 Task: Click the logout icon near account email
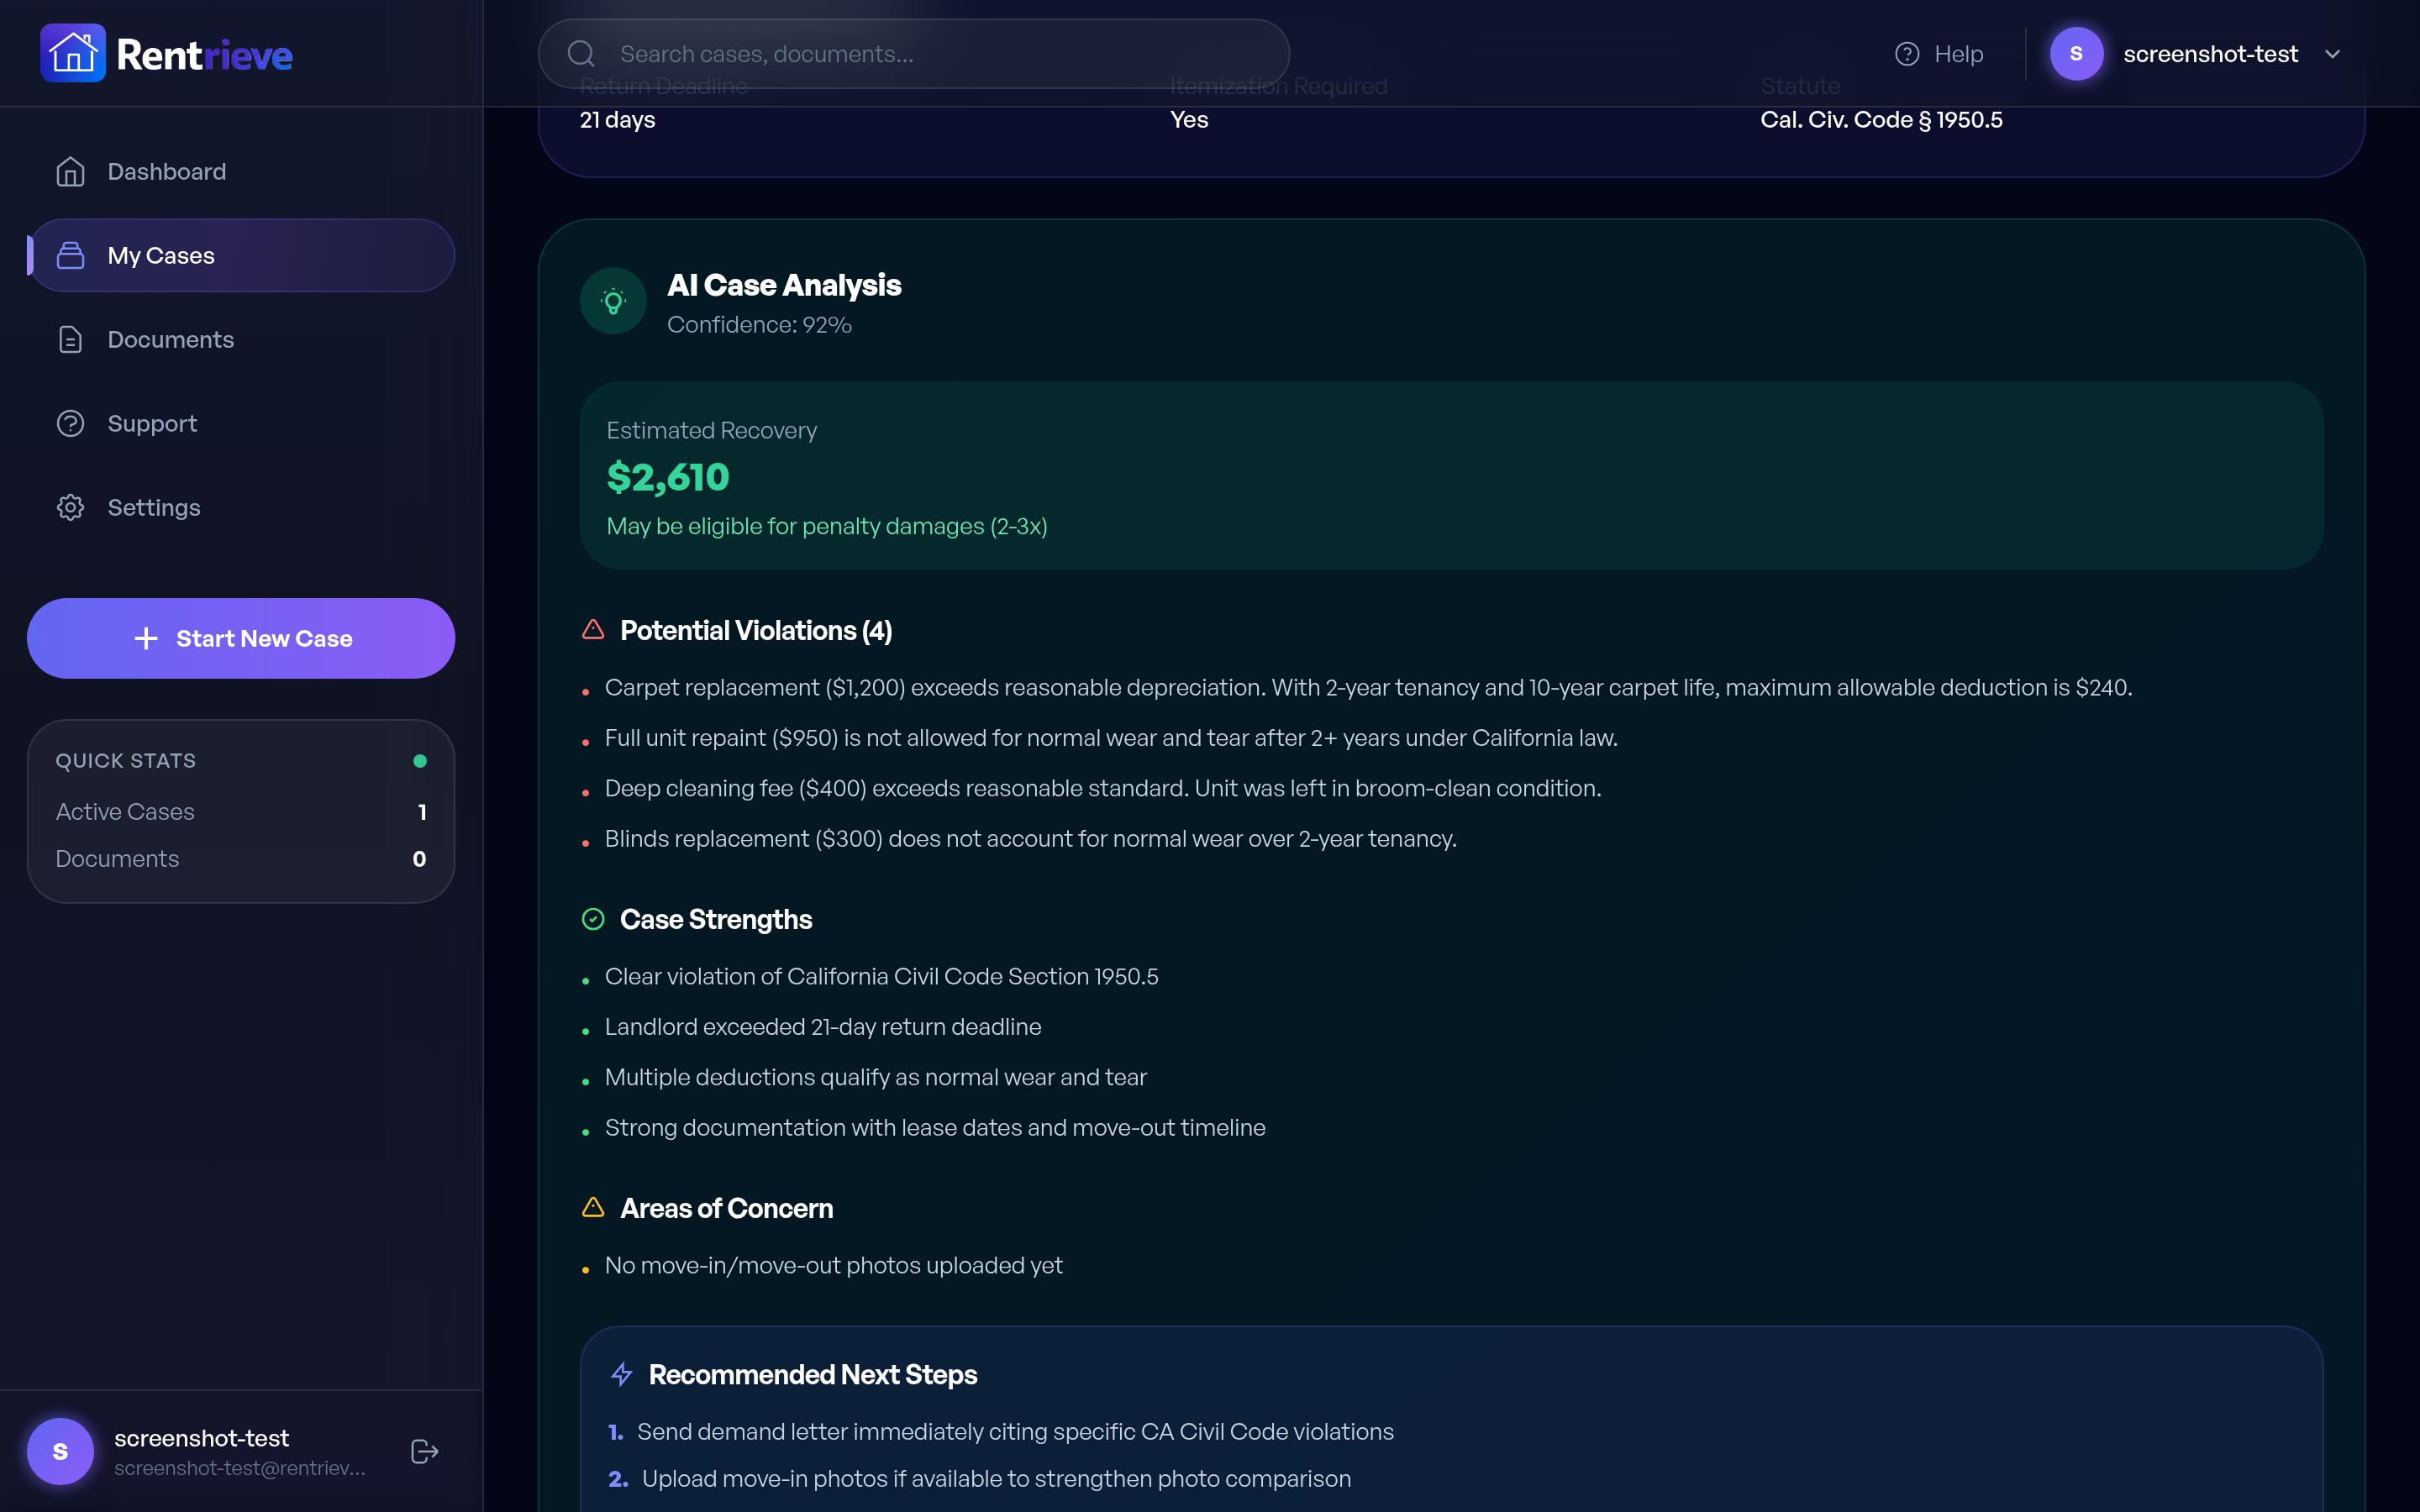(423, 1451)
